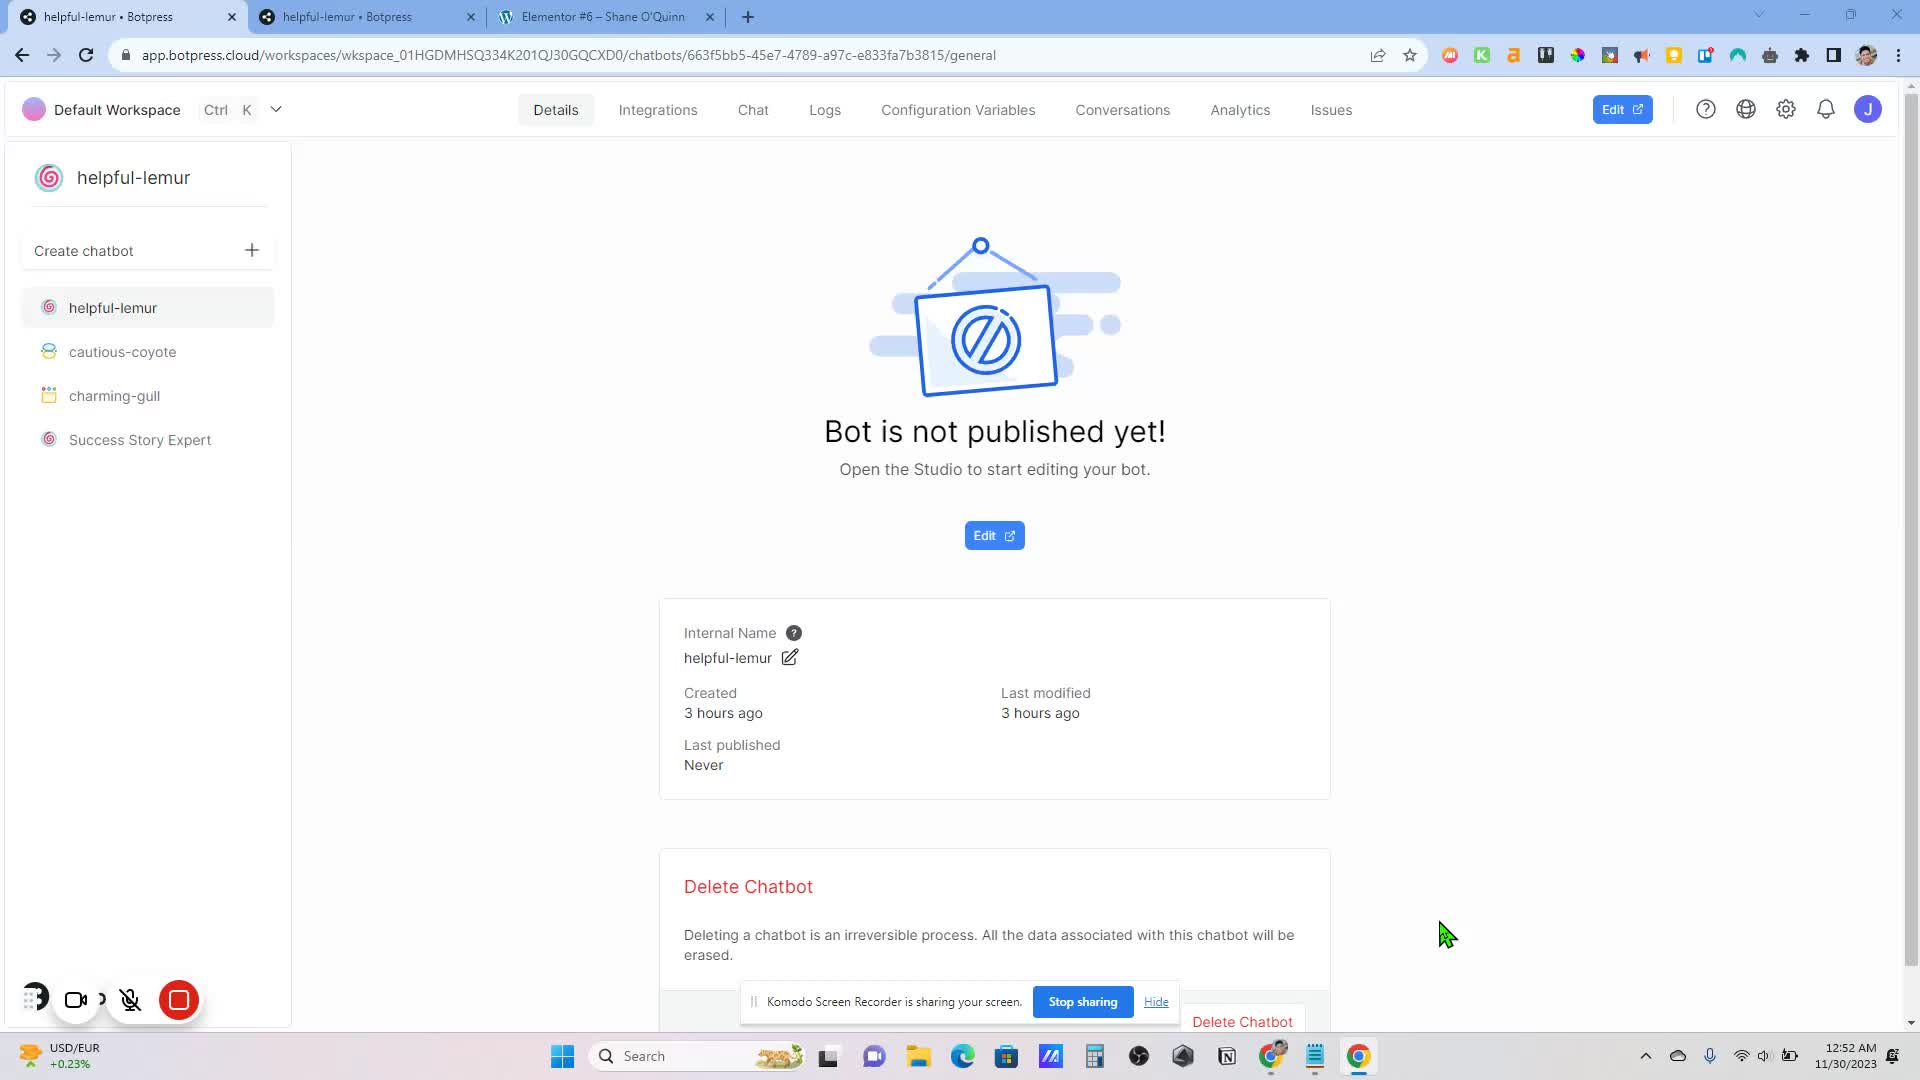1920x1080 pixels.
Task: Open workspace settings gear icon
Action: click(x=1785, y=110)
